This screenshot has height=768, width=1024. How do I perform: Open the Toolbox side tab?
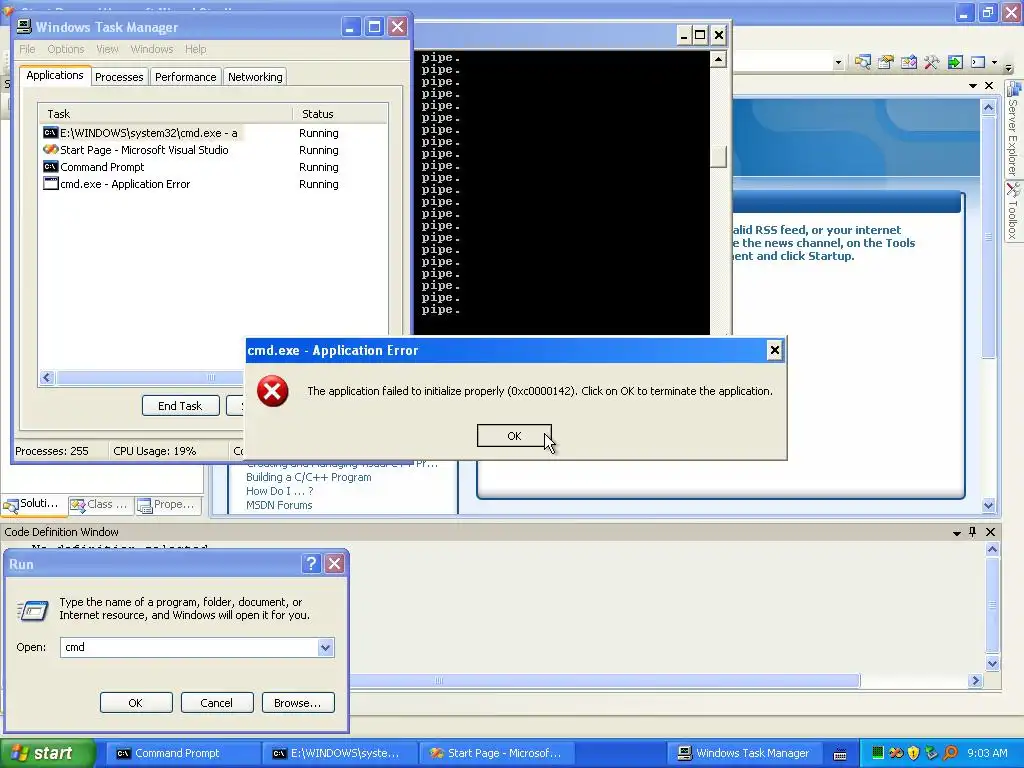(1013, 212)
